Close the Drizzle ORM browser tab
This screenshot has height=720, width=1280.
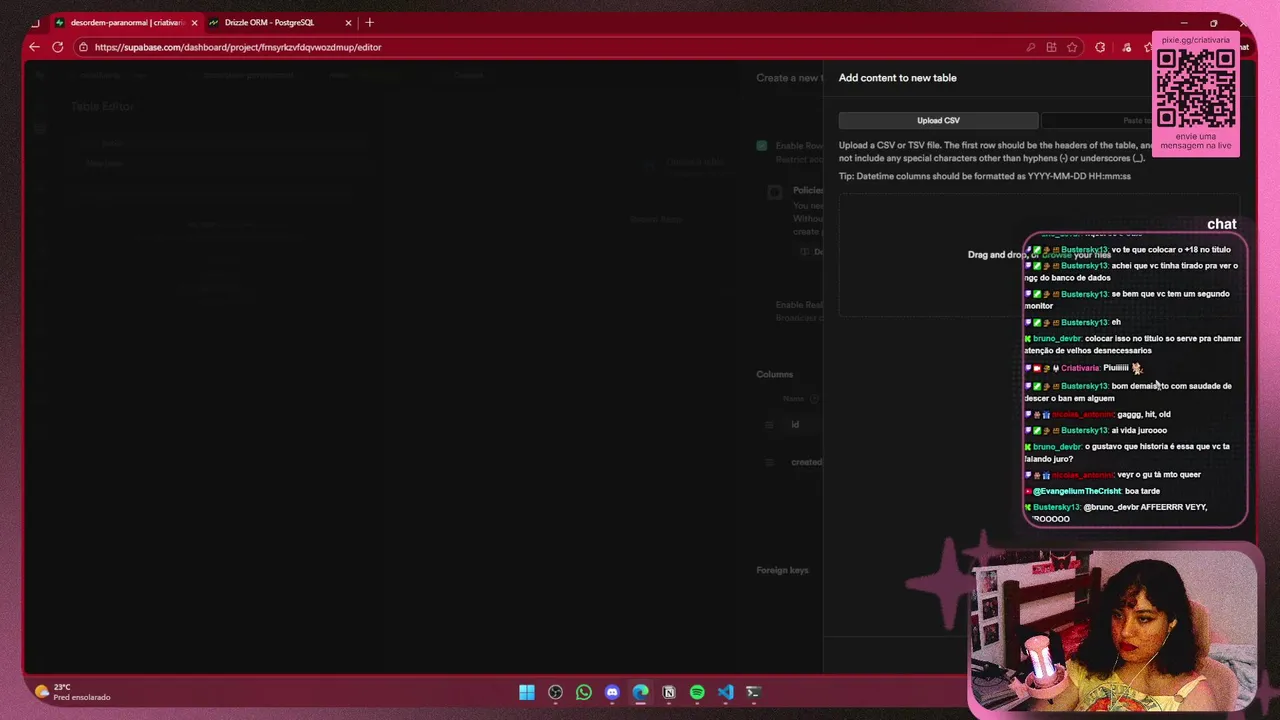click(349, 22)
